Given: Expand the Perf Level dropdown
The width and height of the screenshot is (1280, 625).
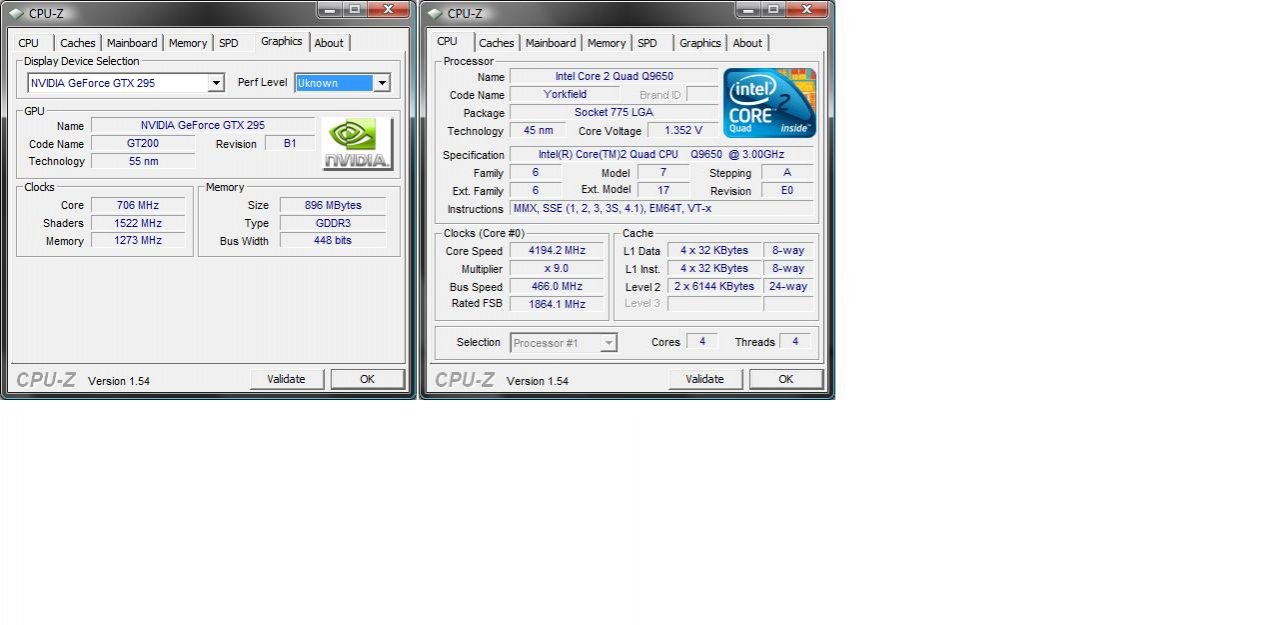Looking at the screenshot, I should coord(381,83).
